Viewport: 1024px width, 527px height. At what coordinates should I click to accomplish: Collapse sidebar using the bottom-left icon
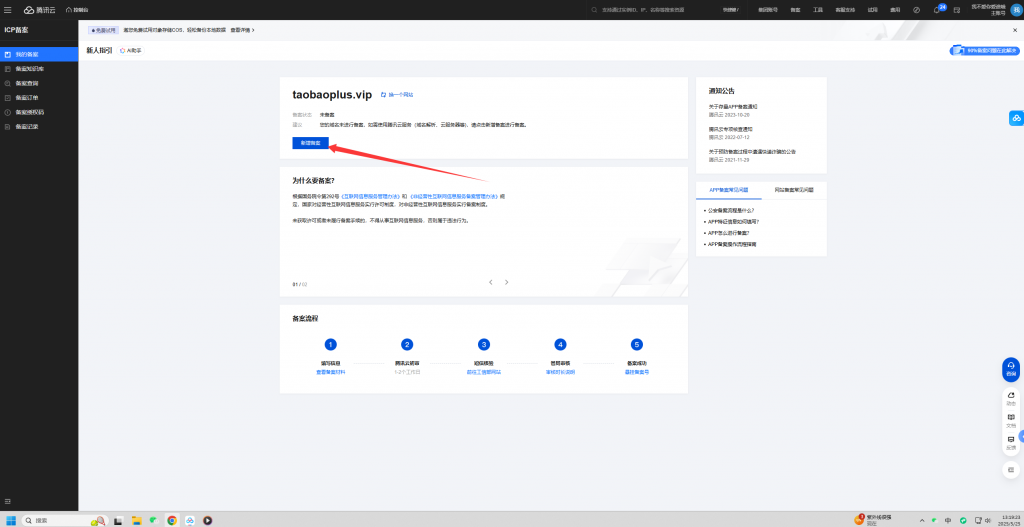click(x=8, y=501)
